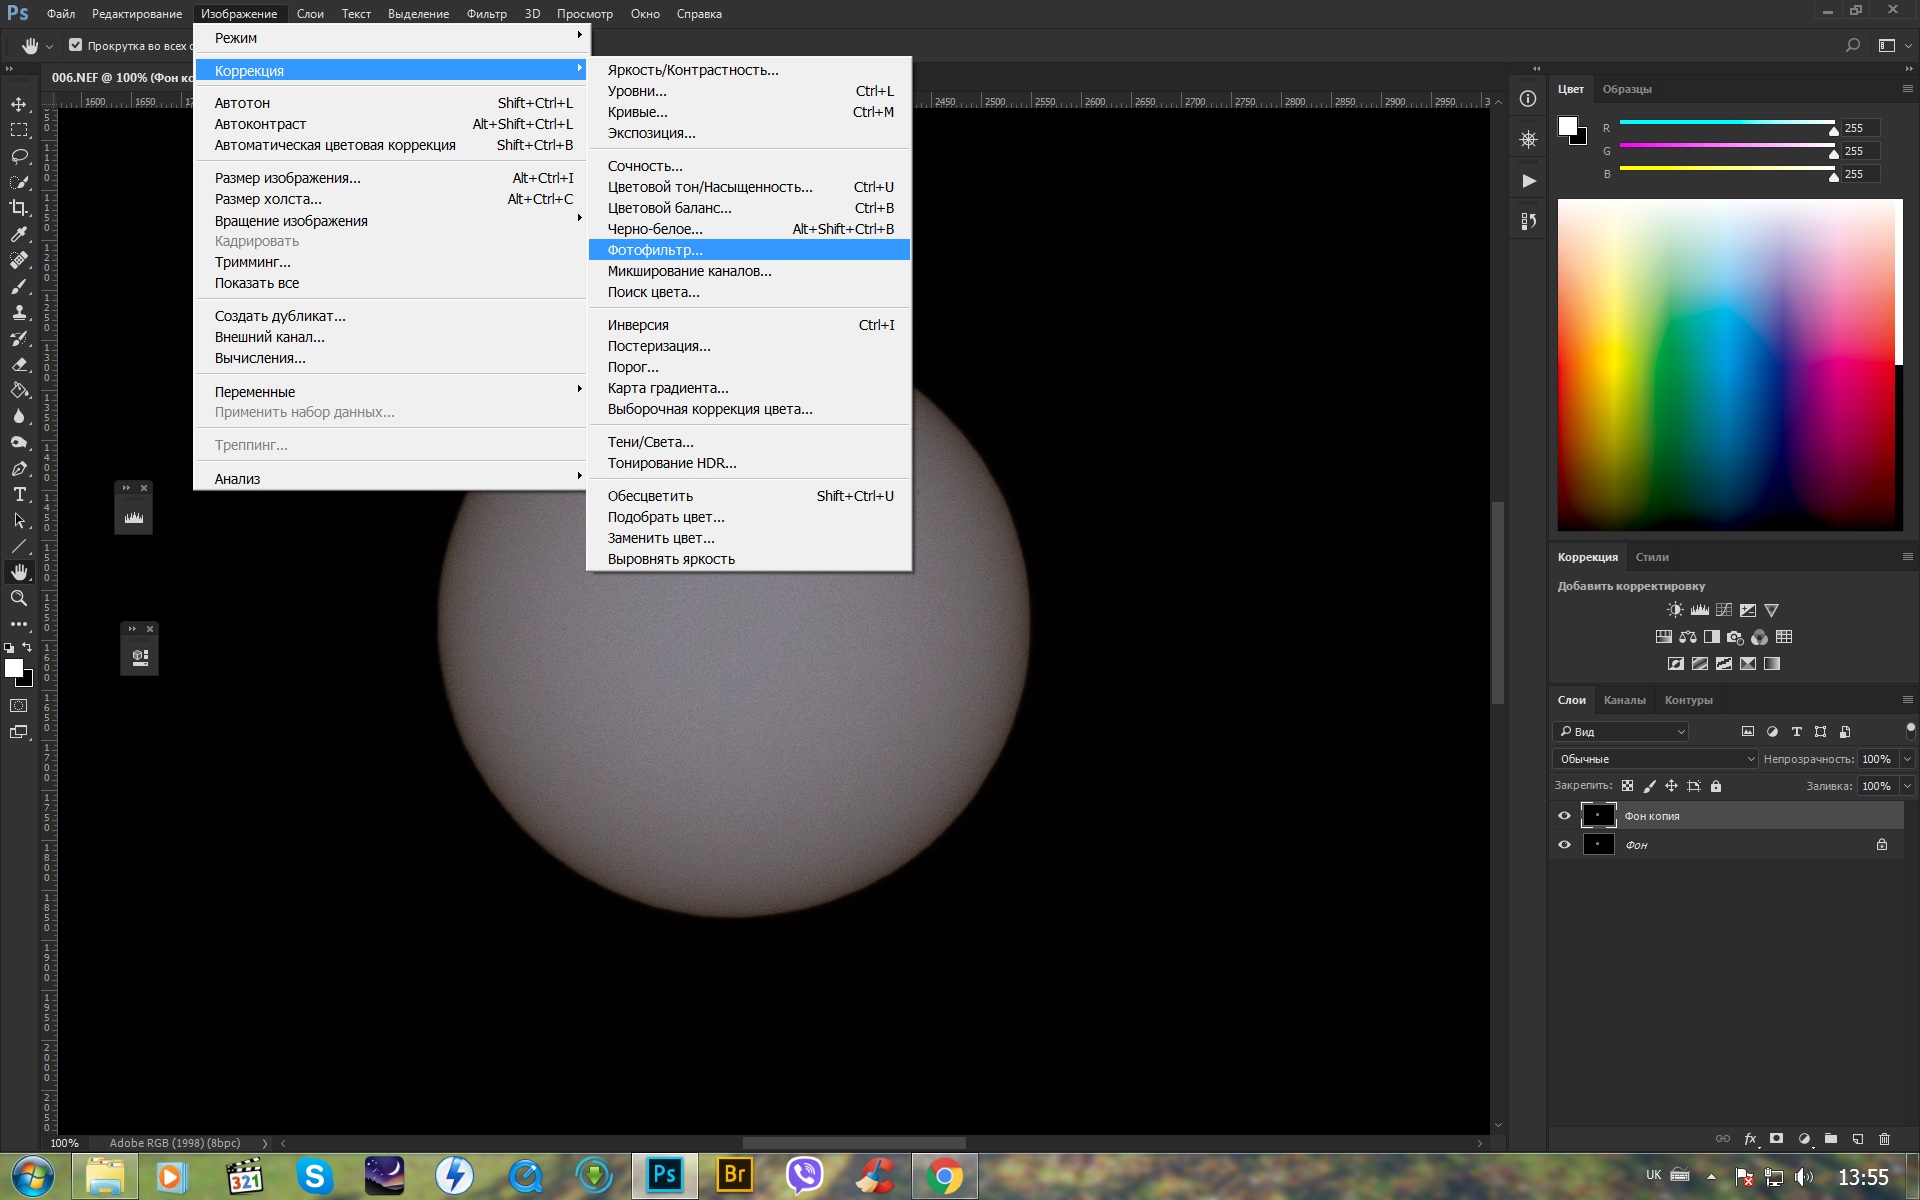Select the Lasso tool
1920x1200 pixels.
click(19, 156)
